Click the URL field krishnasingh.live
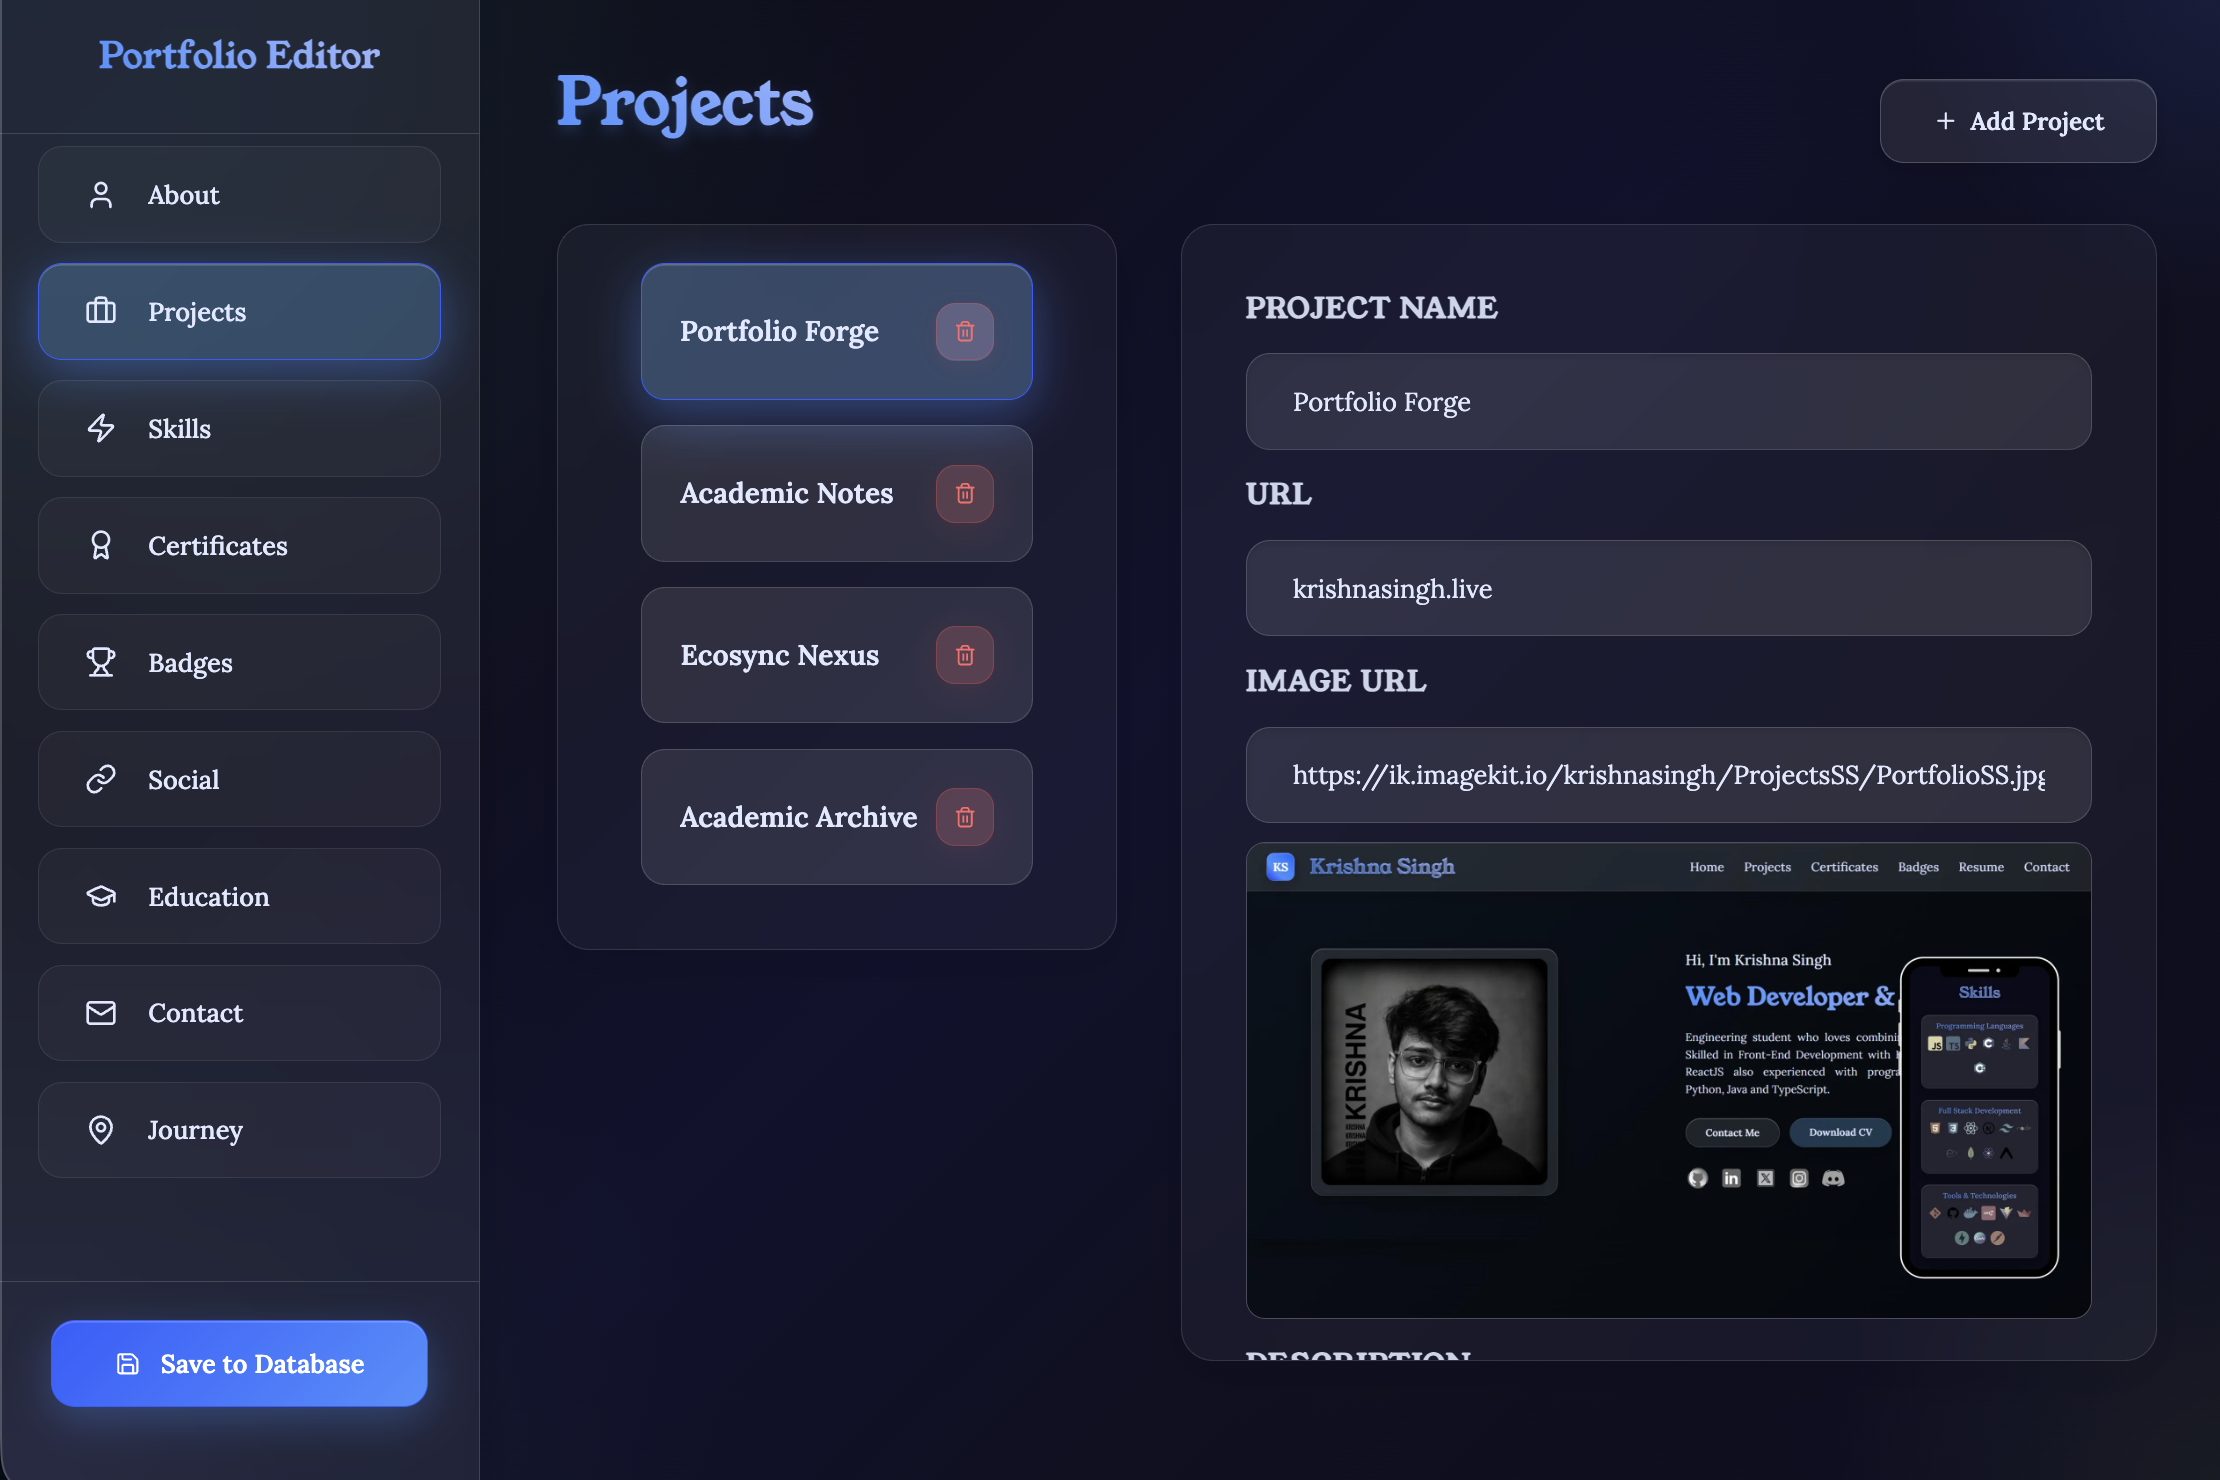 click(x=1668, y=589)
